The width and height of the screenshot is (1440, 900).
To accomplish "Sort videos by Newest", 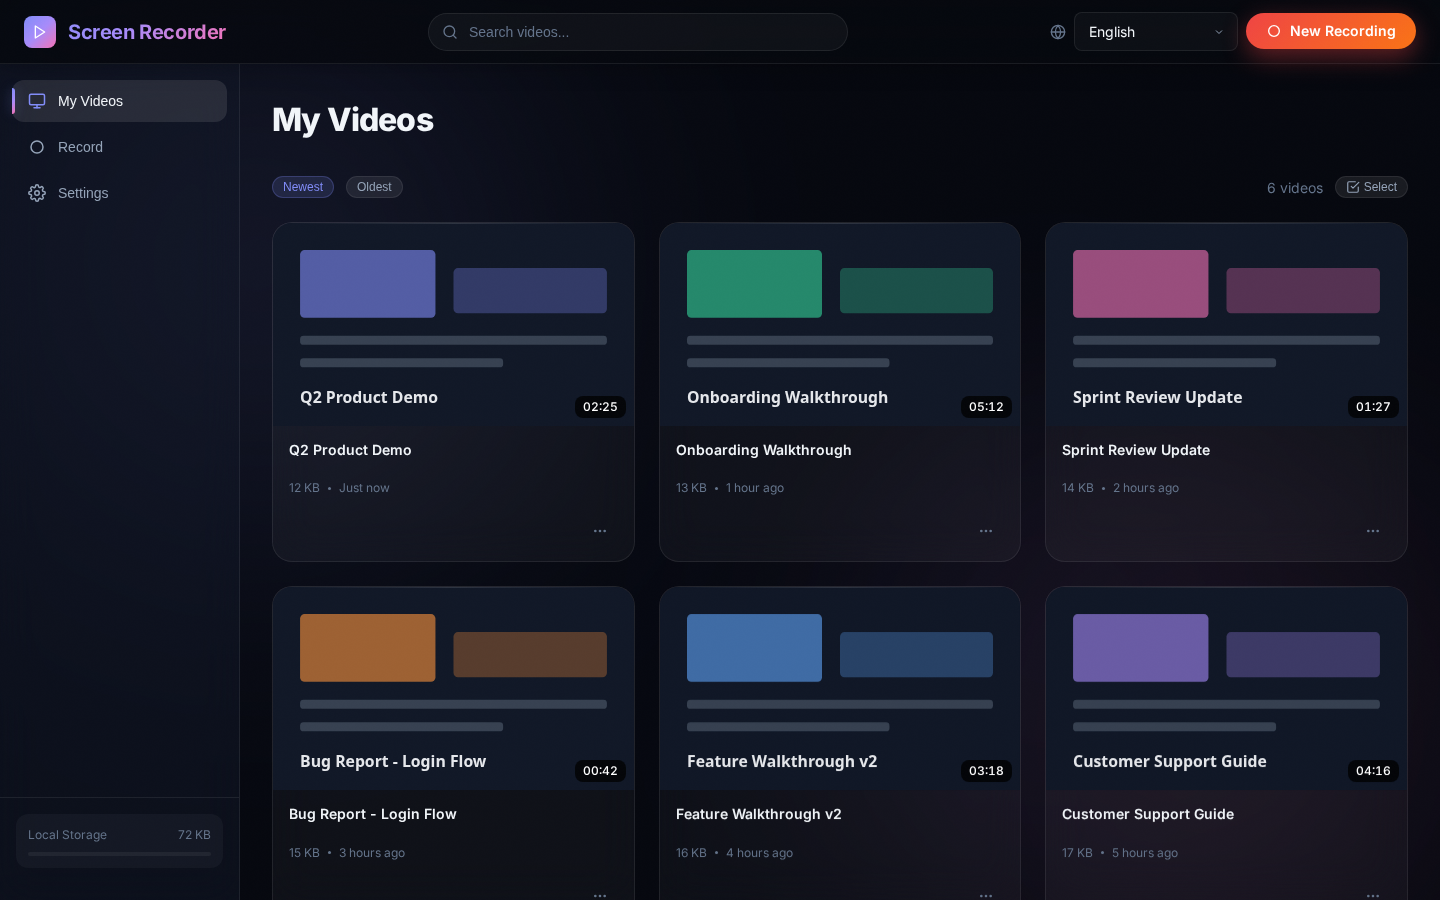I will point(303,187).
